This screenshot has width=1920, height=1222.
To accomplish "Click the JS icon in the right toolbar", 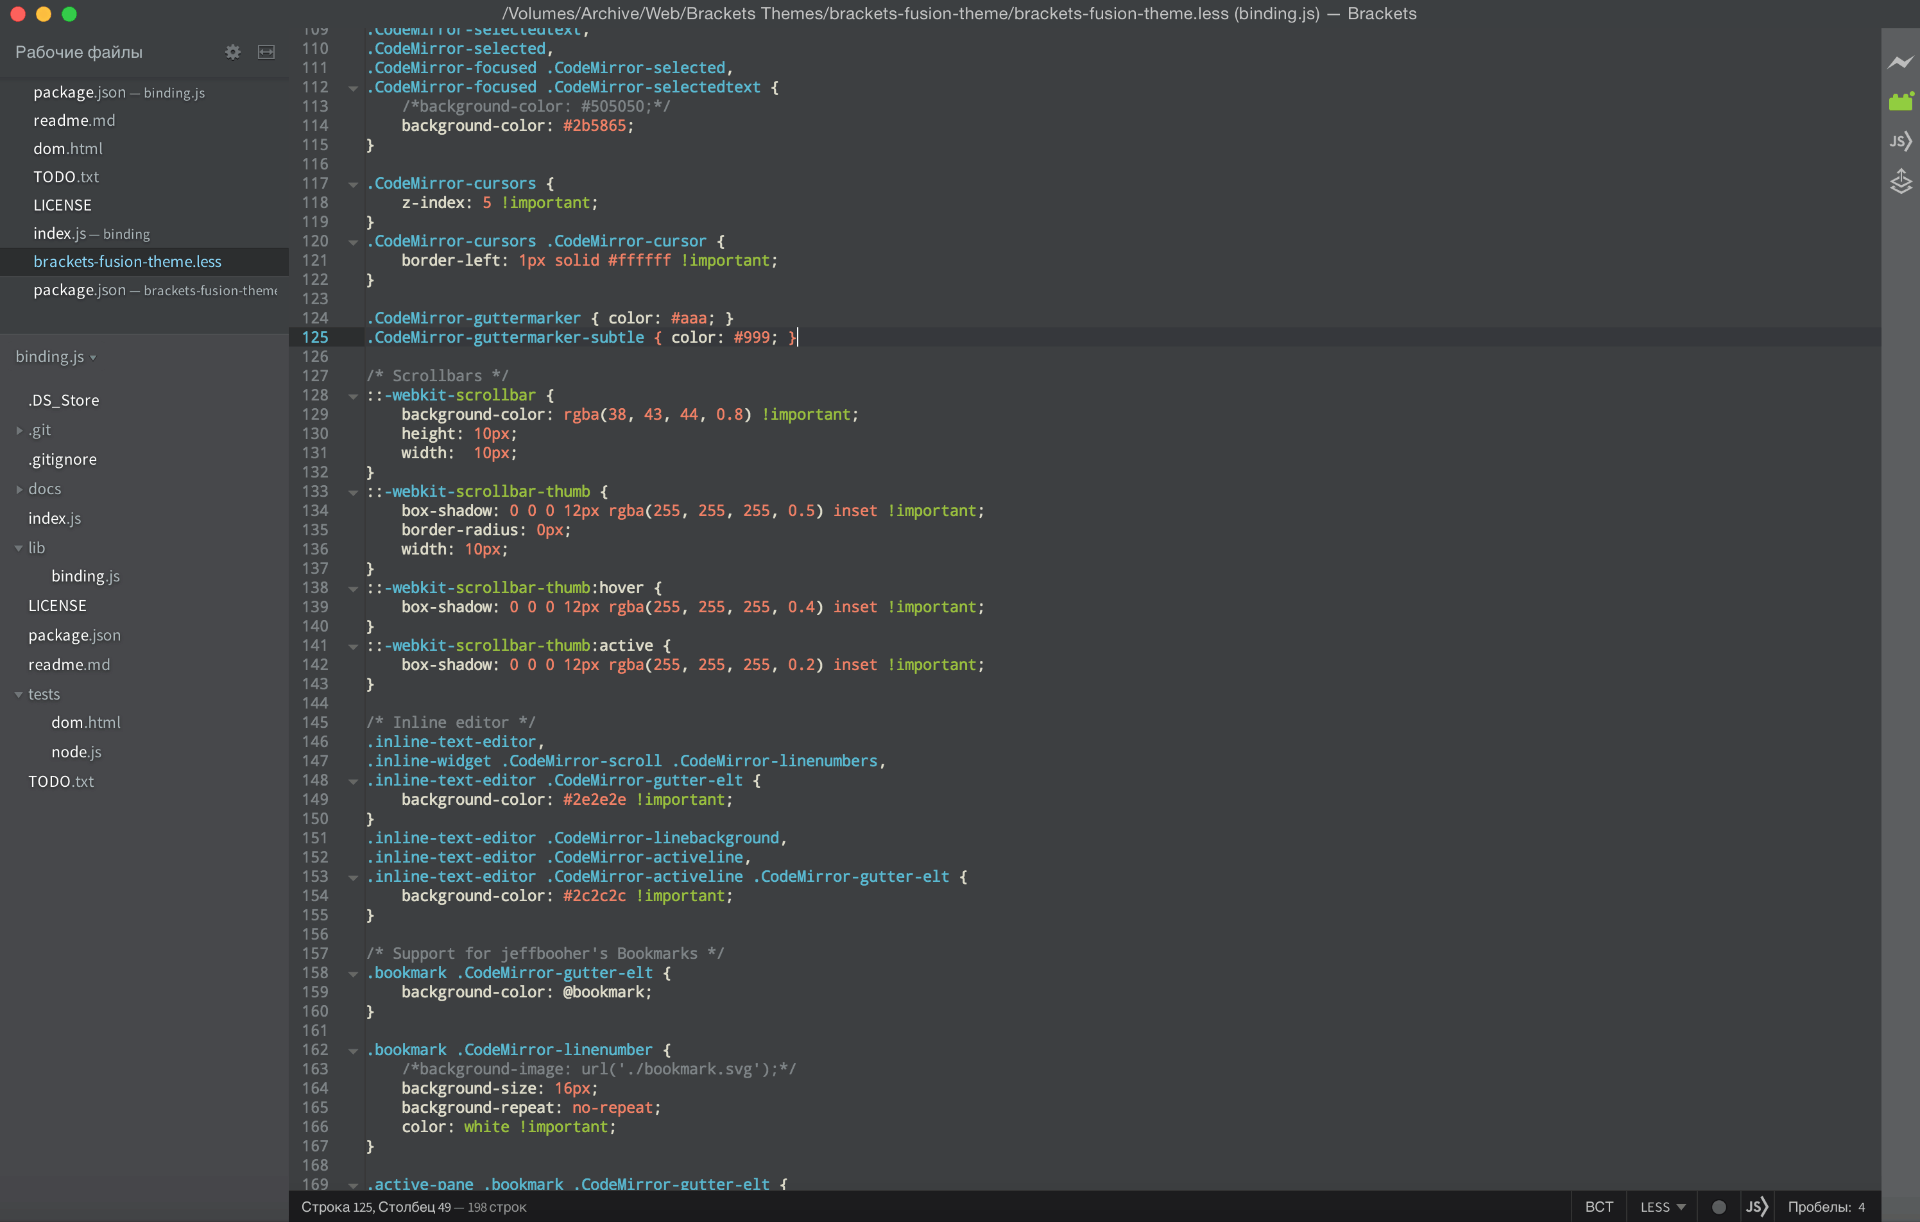I will [x=1900, y=141].
